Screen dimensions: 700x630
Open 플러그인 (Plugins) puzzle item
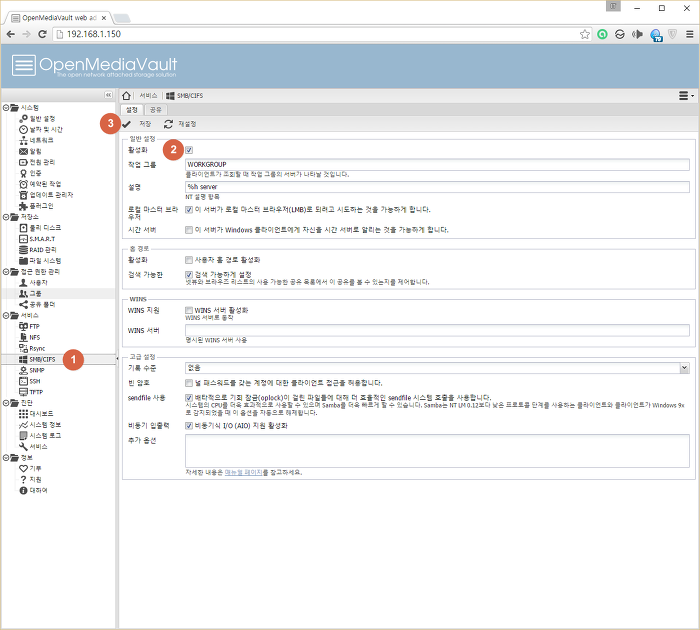tap(36, 206)
